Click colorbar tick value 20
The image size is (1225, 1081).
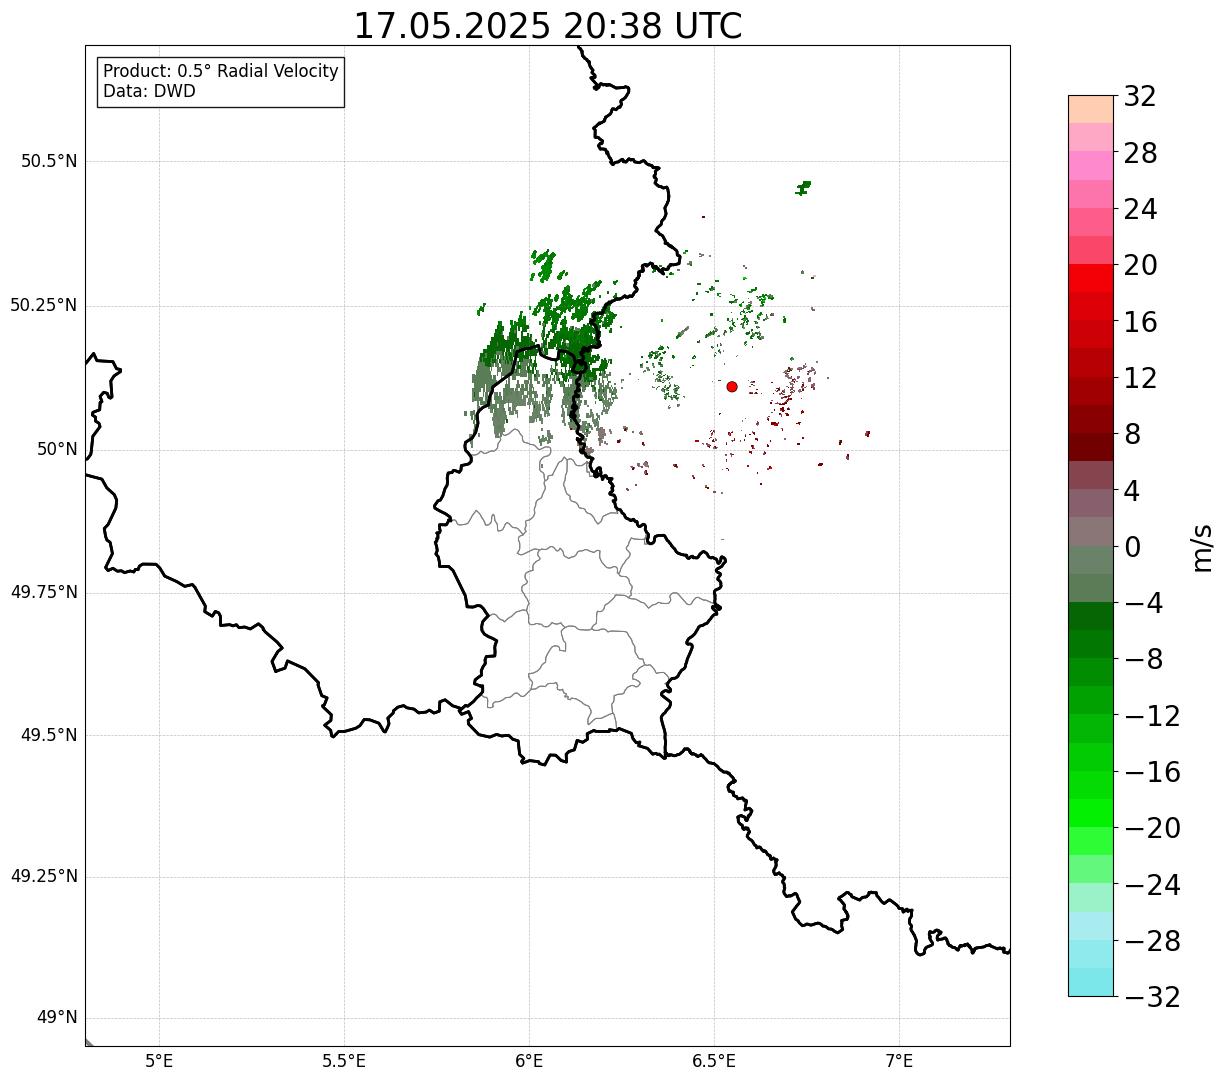tap(1140, 265)
